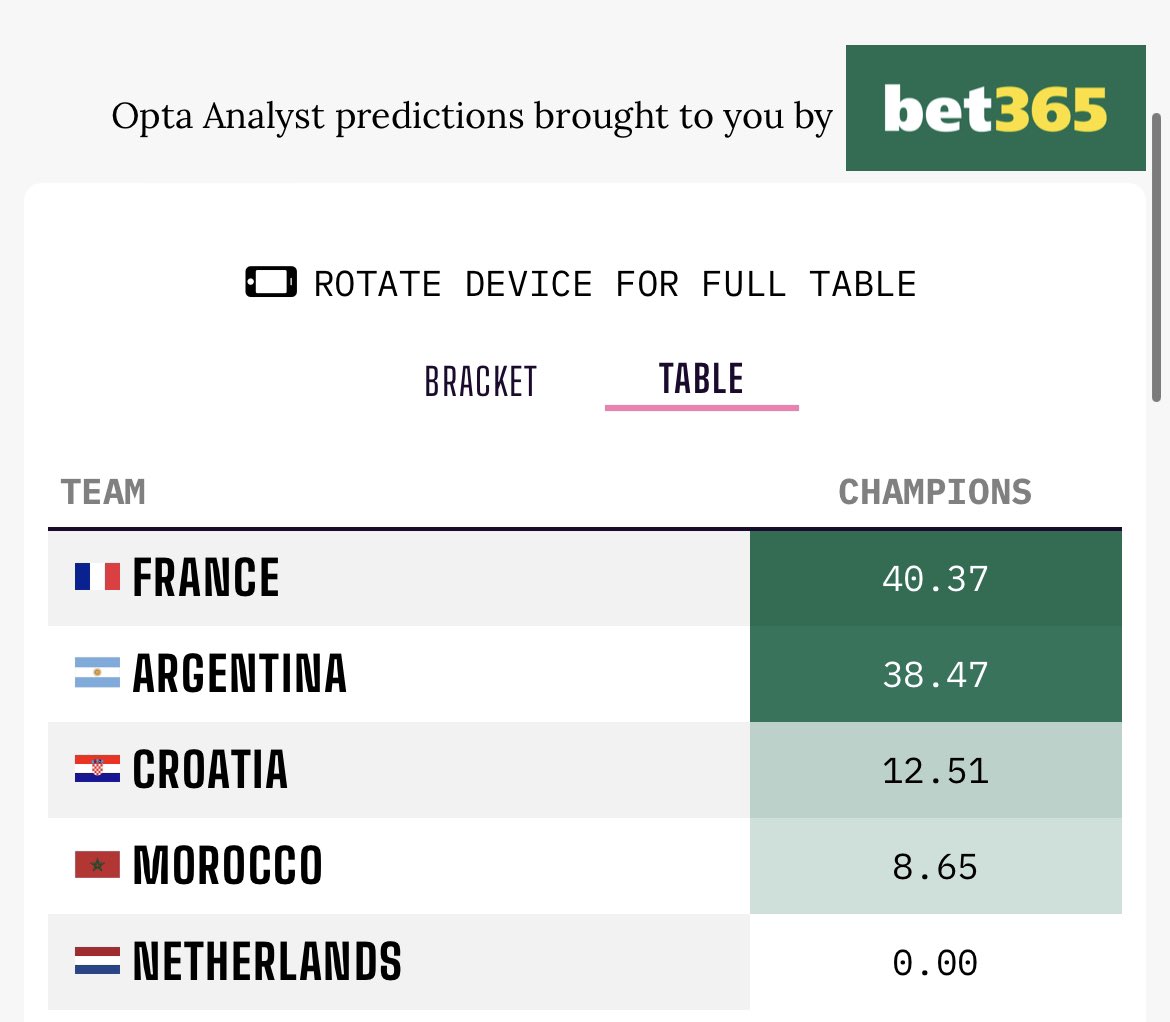Click the page scrollbar thumb

point(1157,257)
